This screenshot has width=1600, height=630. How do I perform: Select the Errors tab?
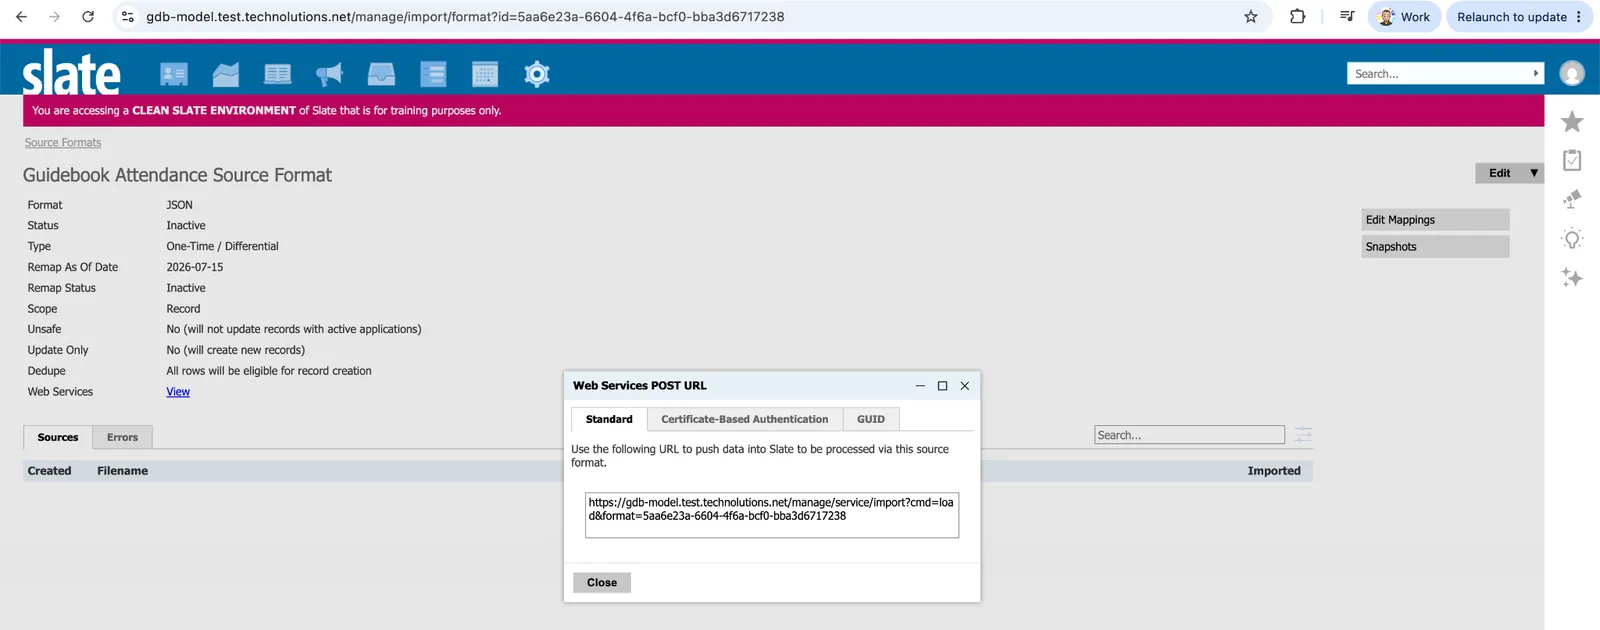pos(122,438)
